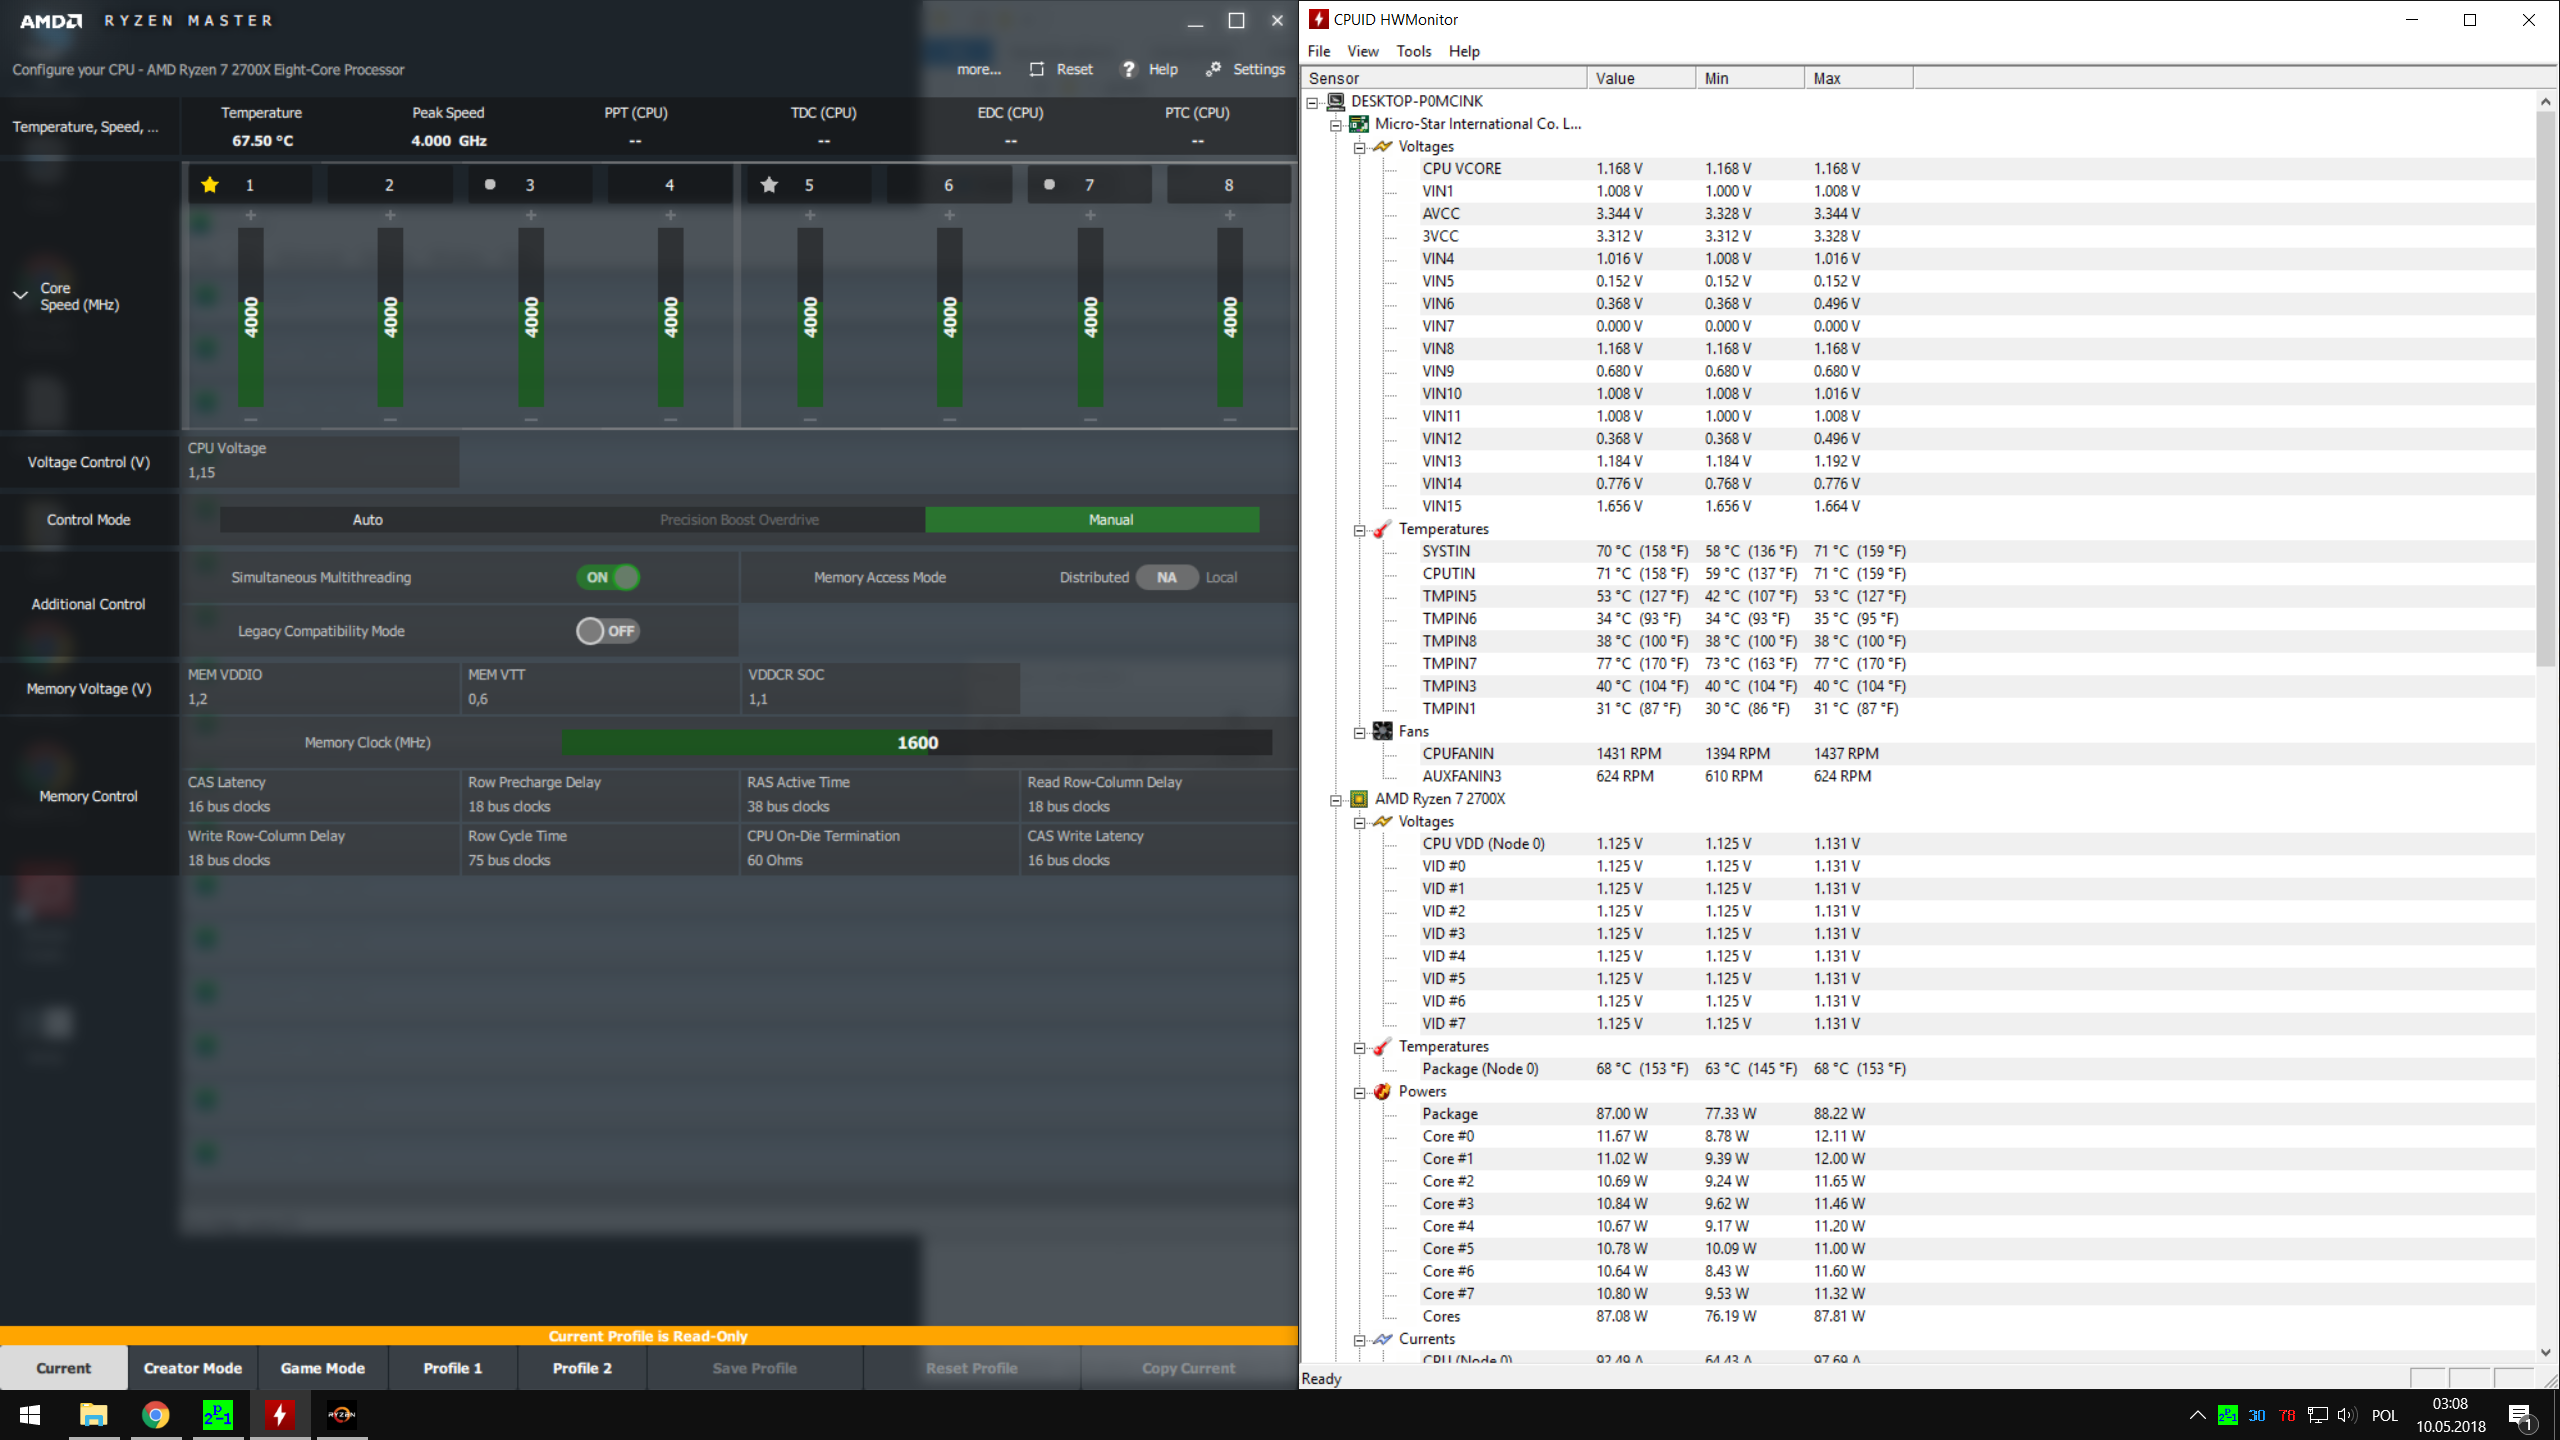
Task: Open HWMonitor Tools menu
Action: (1414, 51)
